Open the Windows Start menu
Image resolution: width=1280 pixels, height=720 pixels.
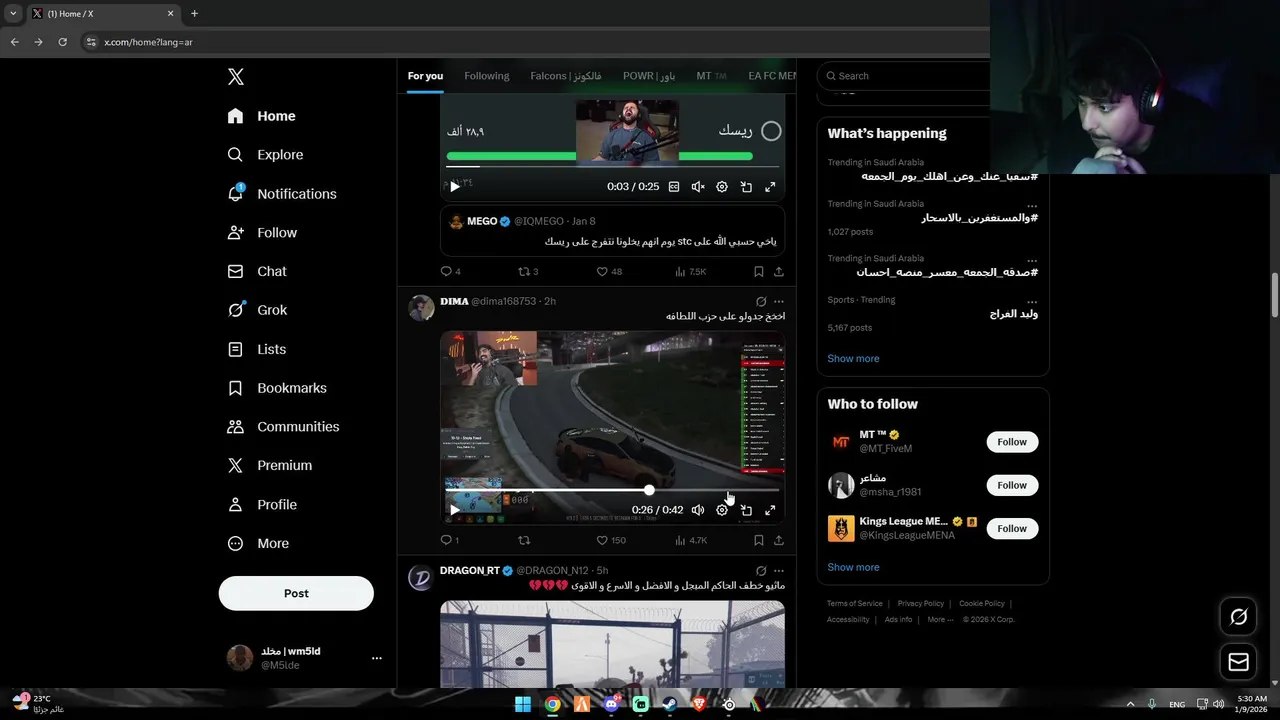(523, 704)
